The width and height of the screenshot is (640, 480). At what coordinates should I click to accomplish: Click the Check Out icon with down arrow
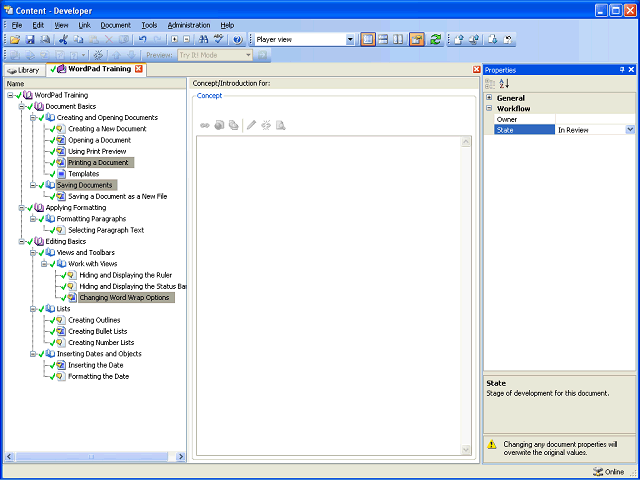tap(493, 40)
